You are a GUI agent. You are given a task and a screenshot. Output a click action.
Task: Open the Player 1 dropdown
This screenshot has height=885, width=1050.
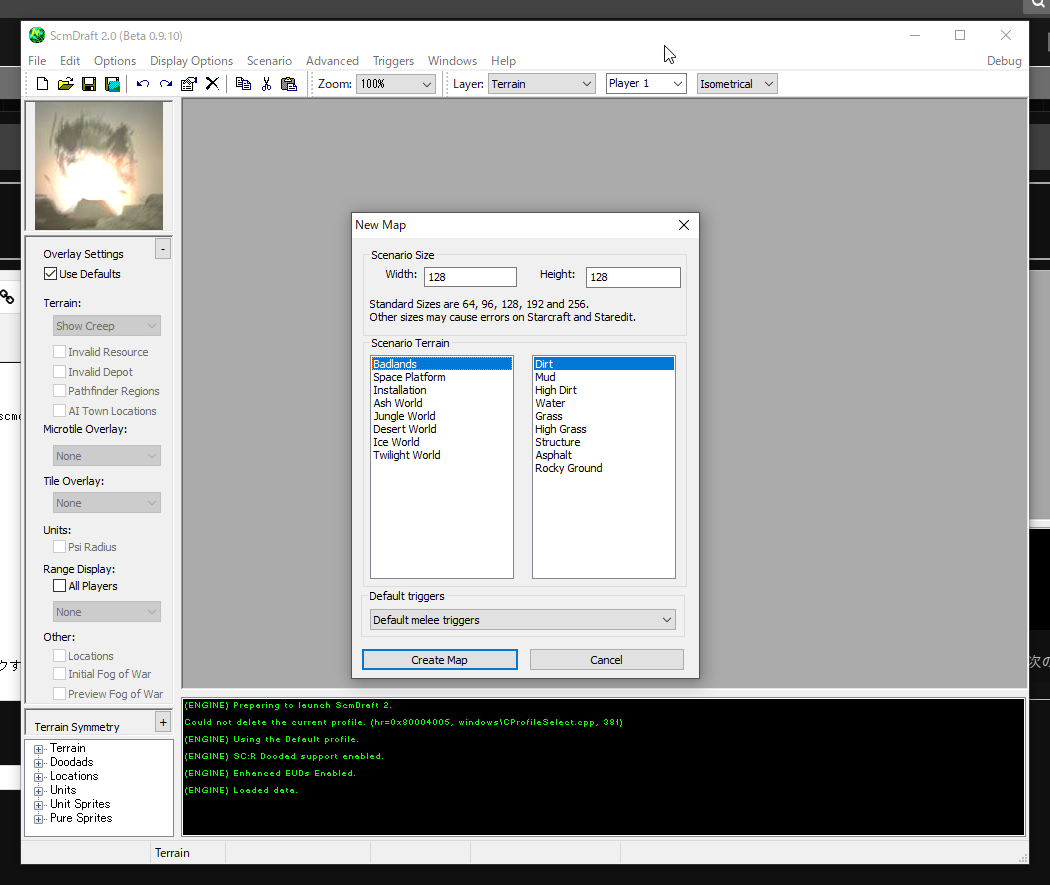[646, 84]
